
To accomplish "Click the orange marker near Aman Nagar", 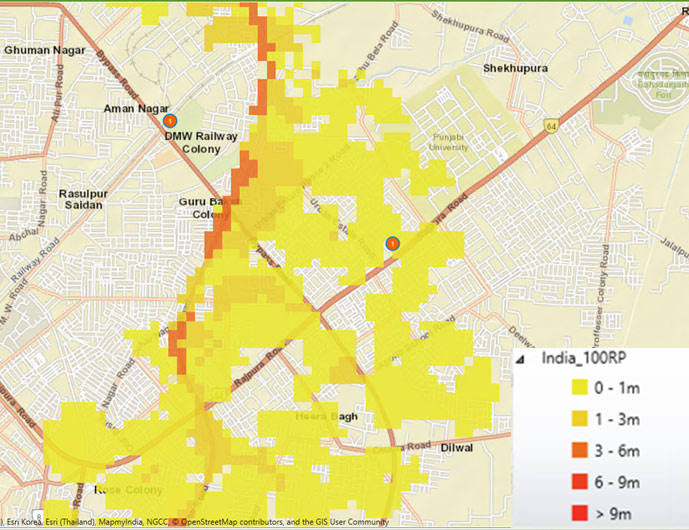I will [x=170, y=120].
